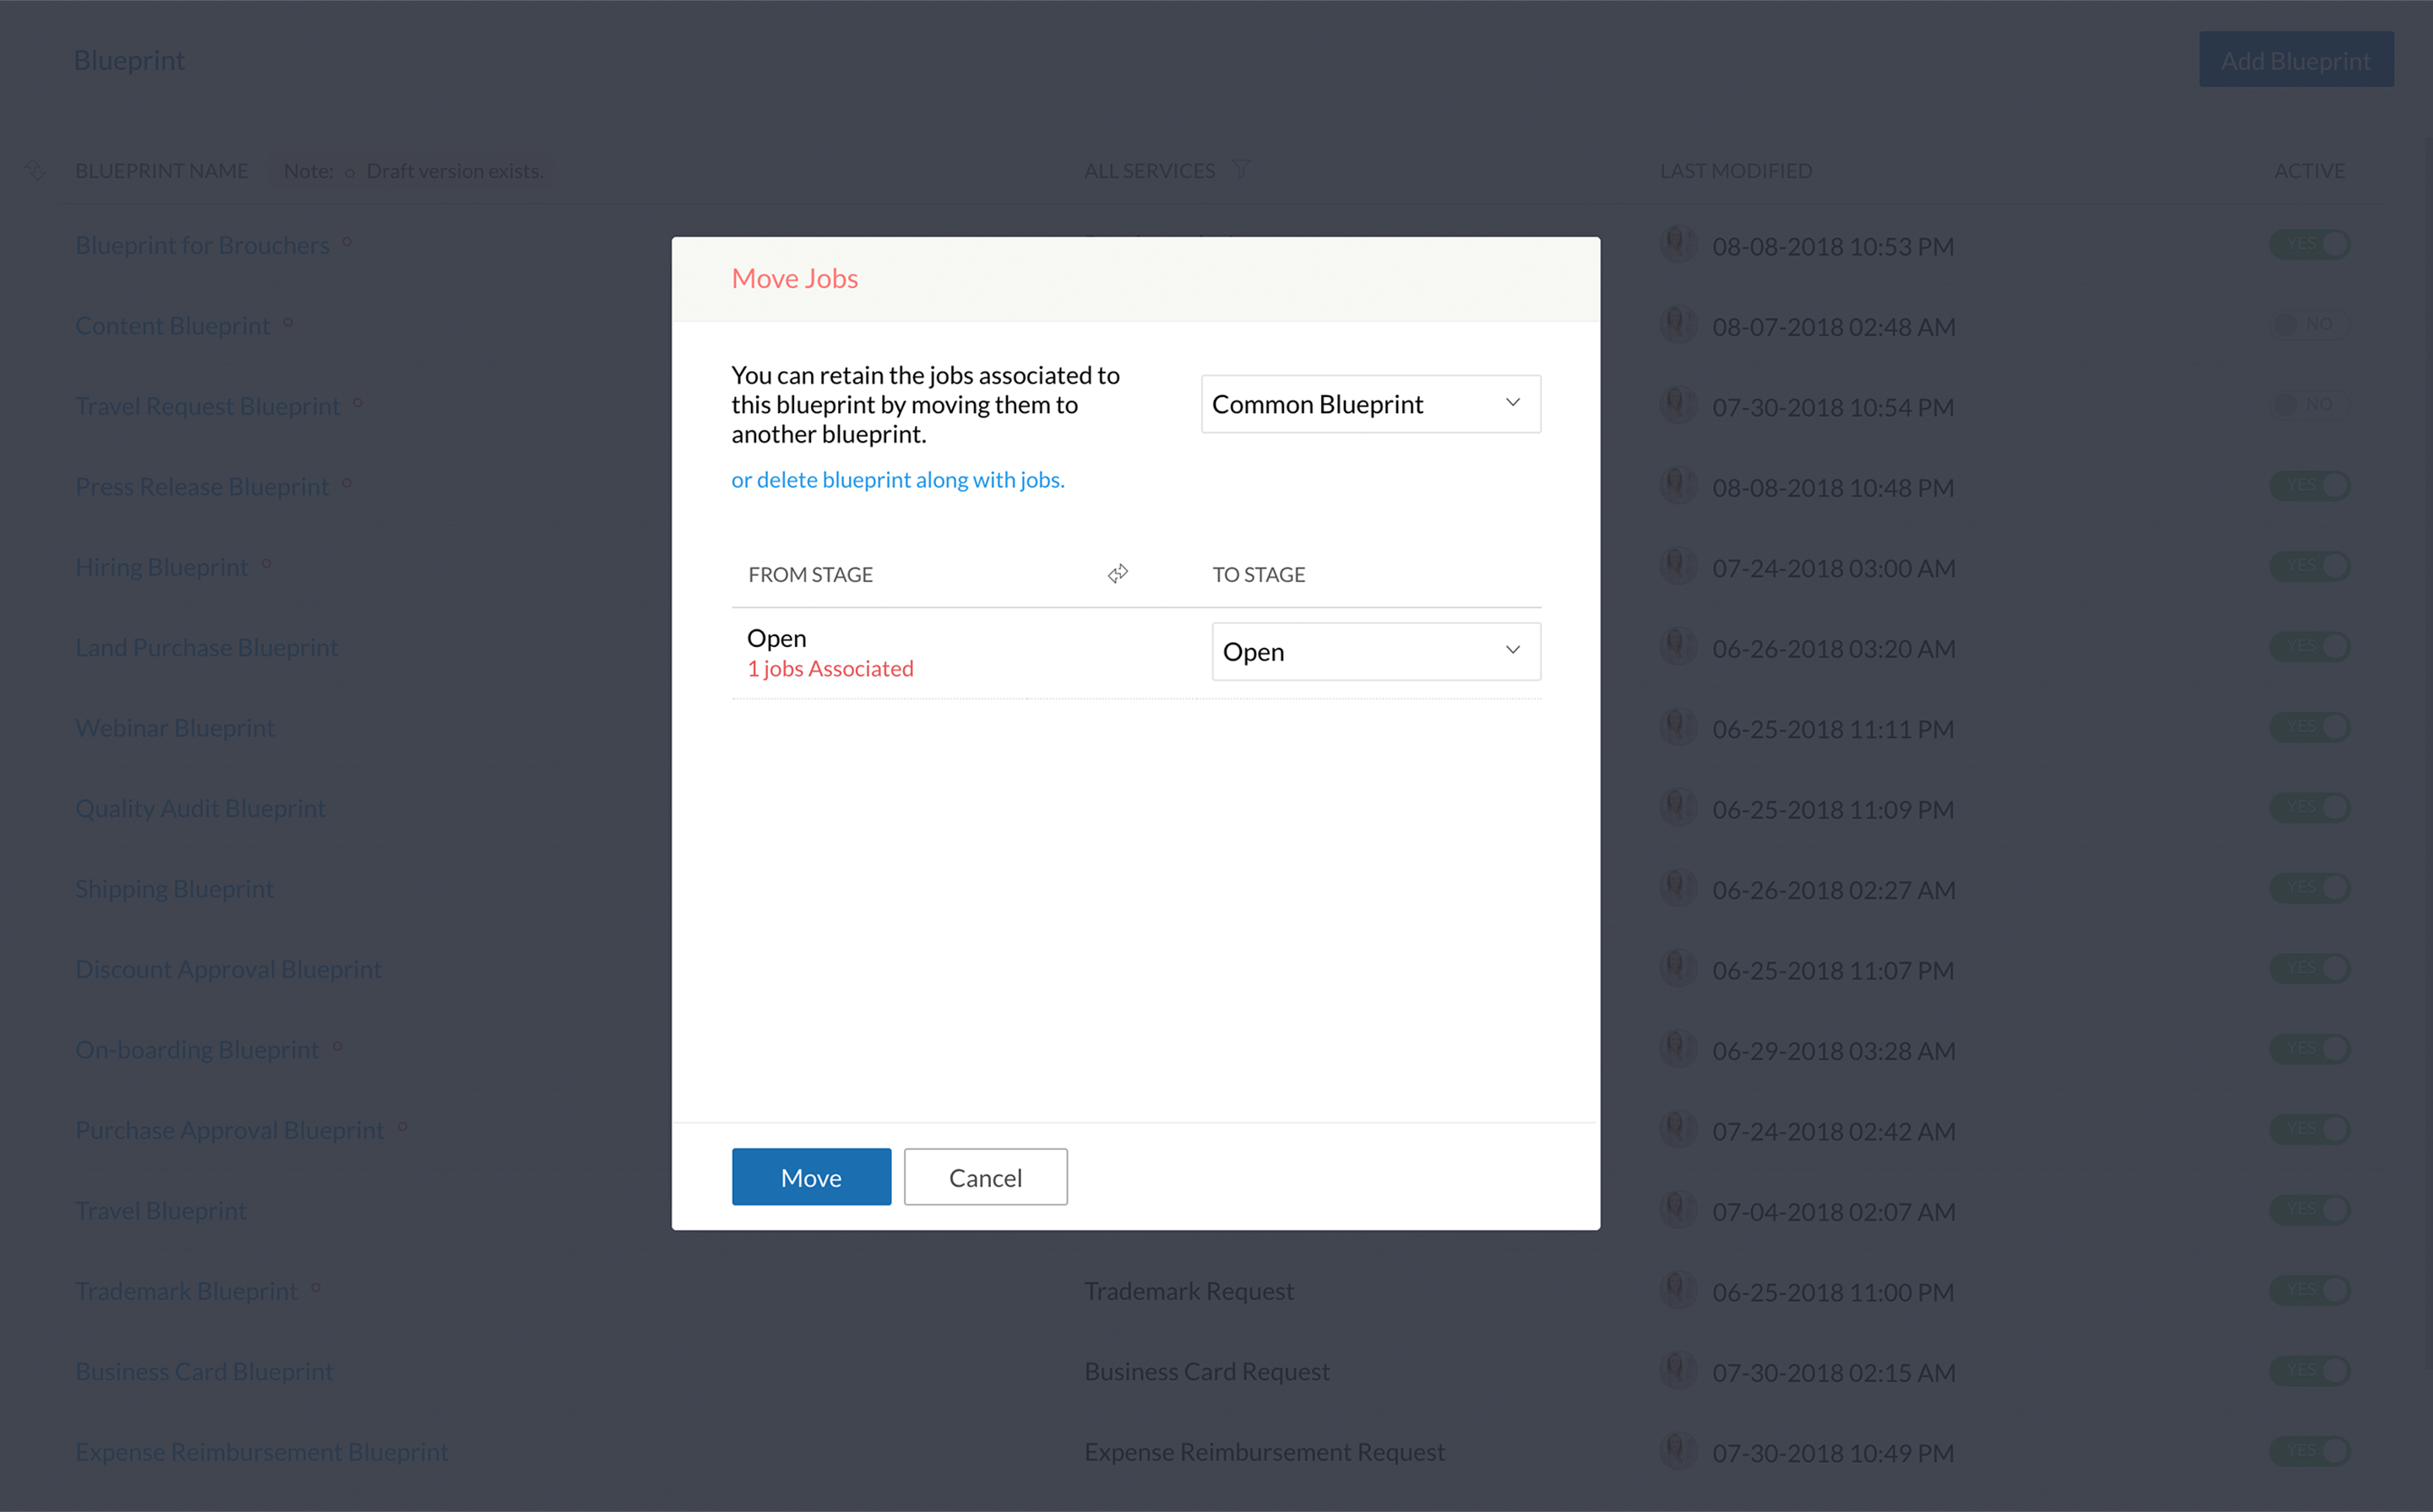
Task: Click avatar next to 08-08-2018 10:53 PM
Action: coord(1678,245)
